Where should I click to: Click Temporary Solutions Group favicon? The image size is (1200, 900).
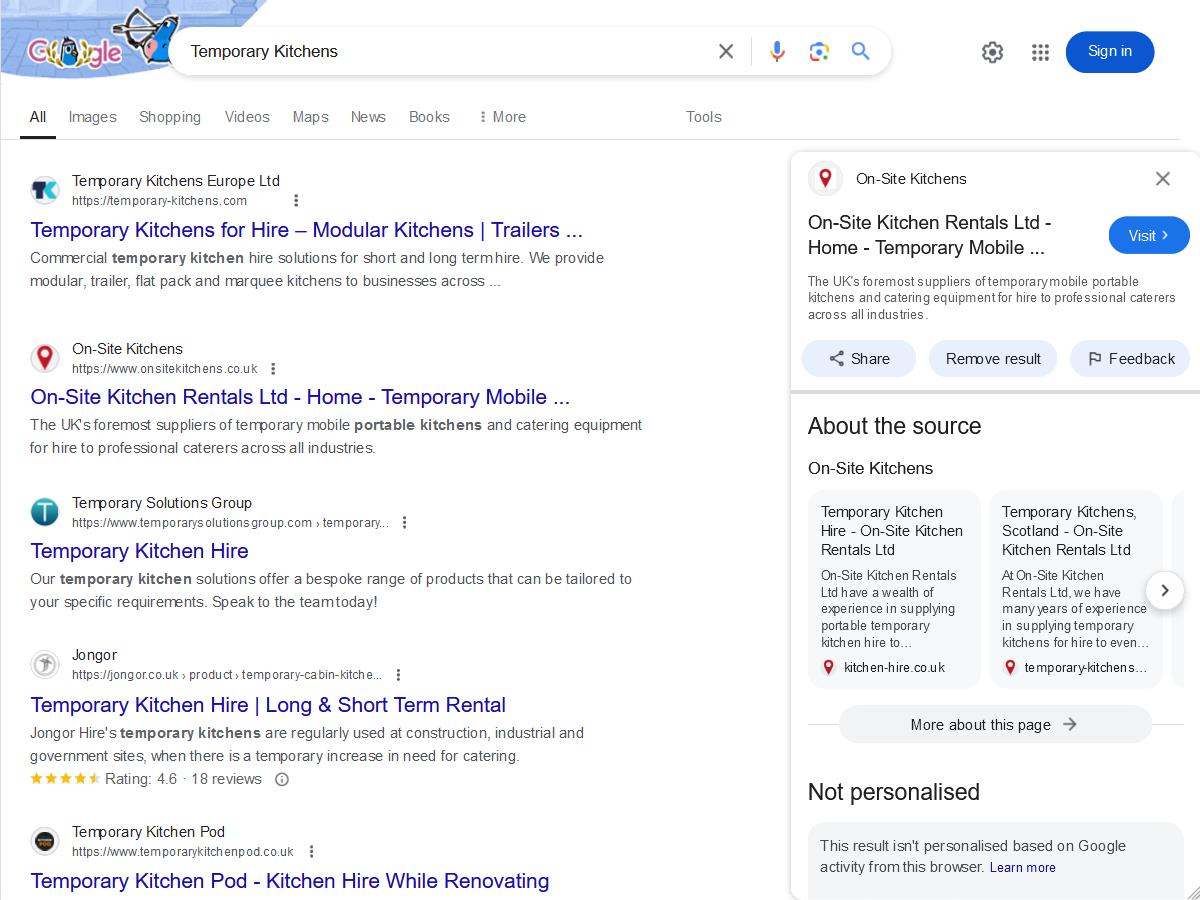pos(45,512)
